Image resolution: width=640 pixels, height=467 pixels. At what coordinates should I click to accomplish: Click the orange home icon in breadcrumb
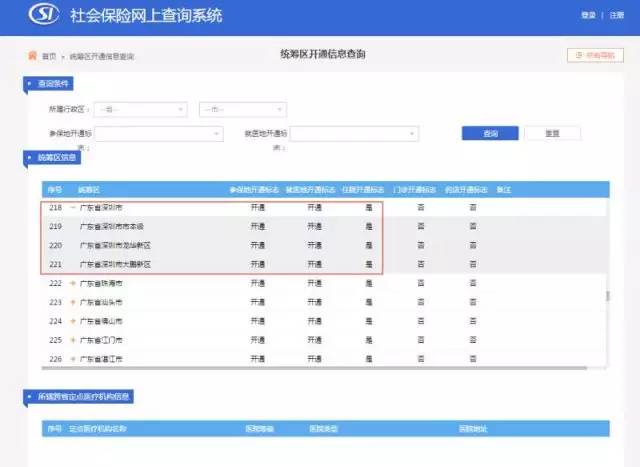(32, 56)
